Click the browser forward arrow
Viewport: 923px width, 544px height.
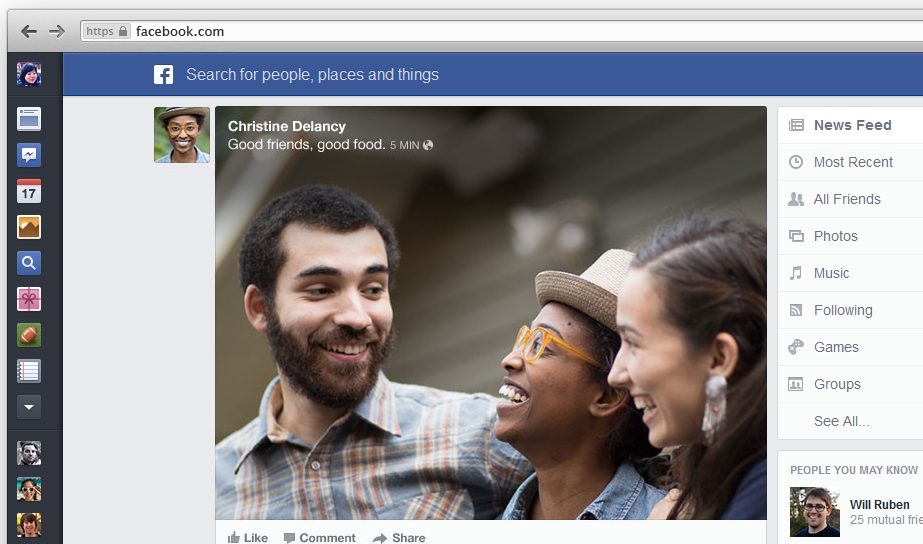(x=57, y=31)
